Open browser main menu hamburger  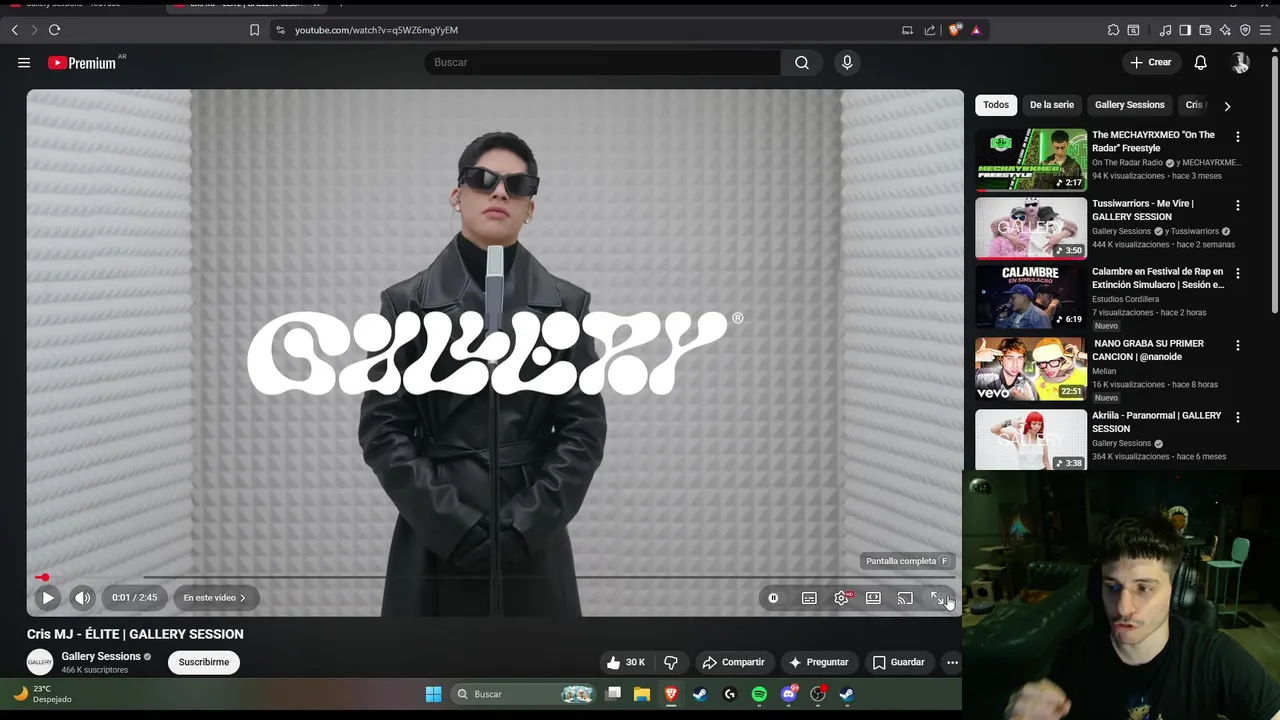click(x=1266, y=30)
